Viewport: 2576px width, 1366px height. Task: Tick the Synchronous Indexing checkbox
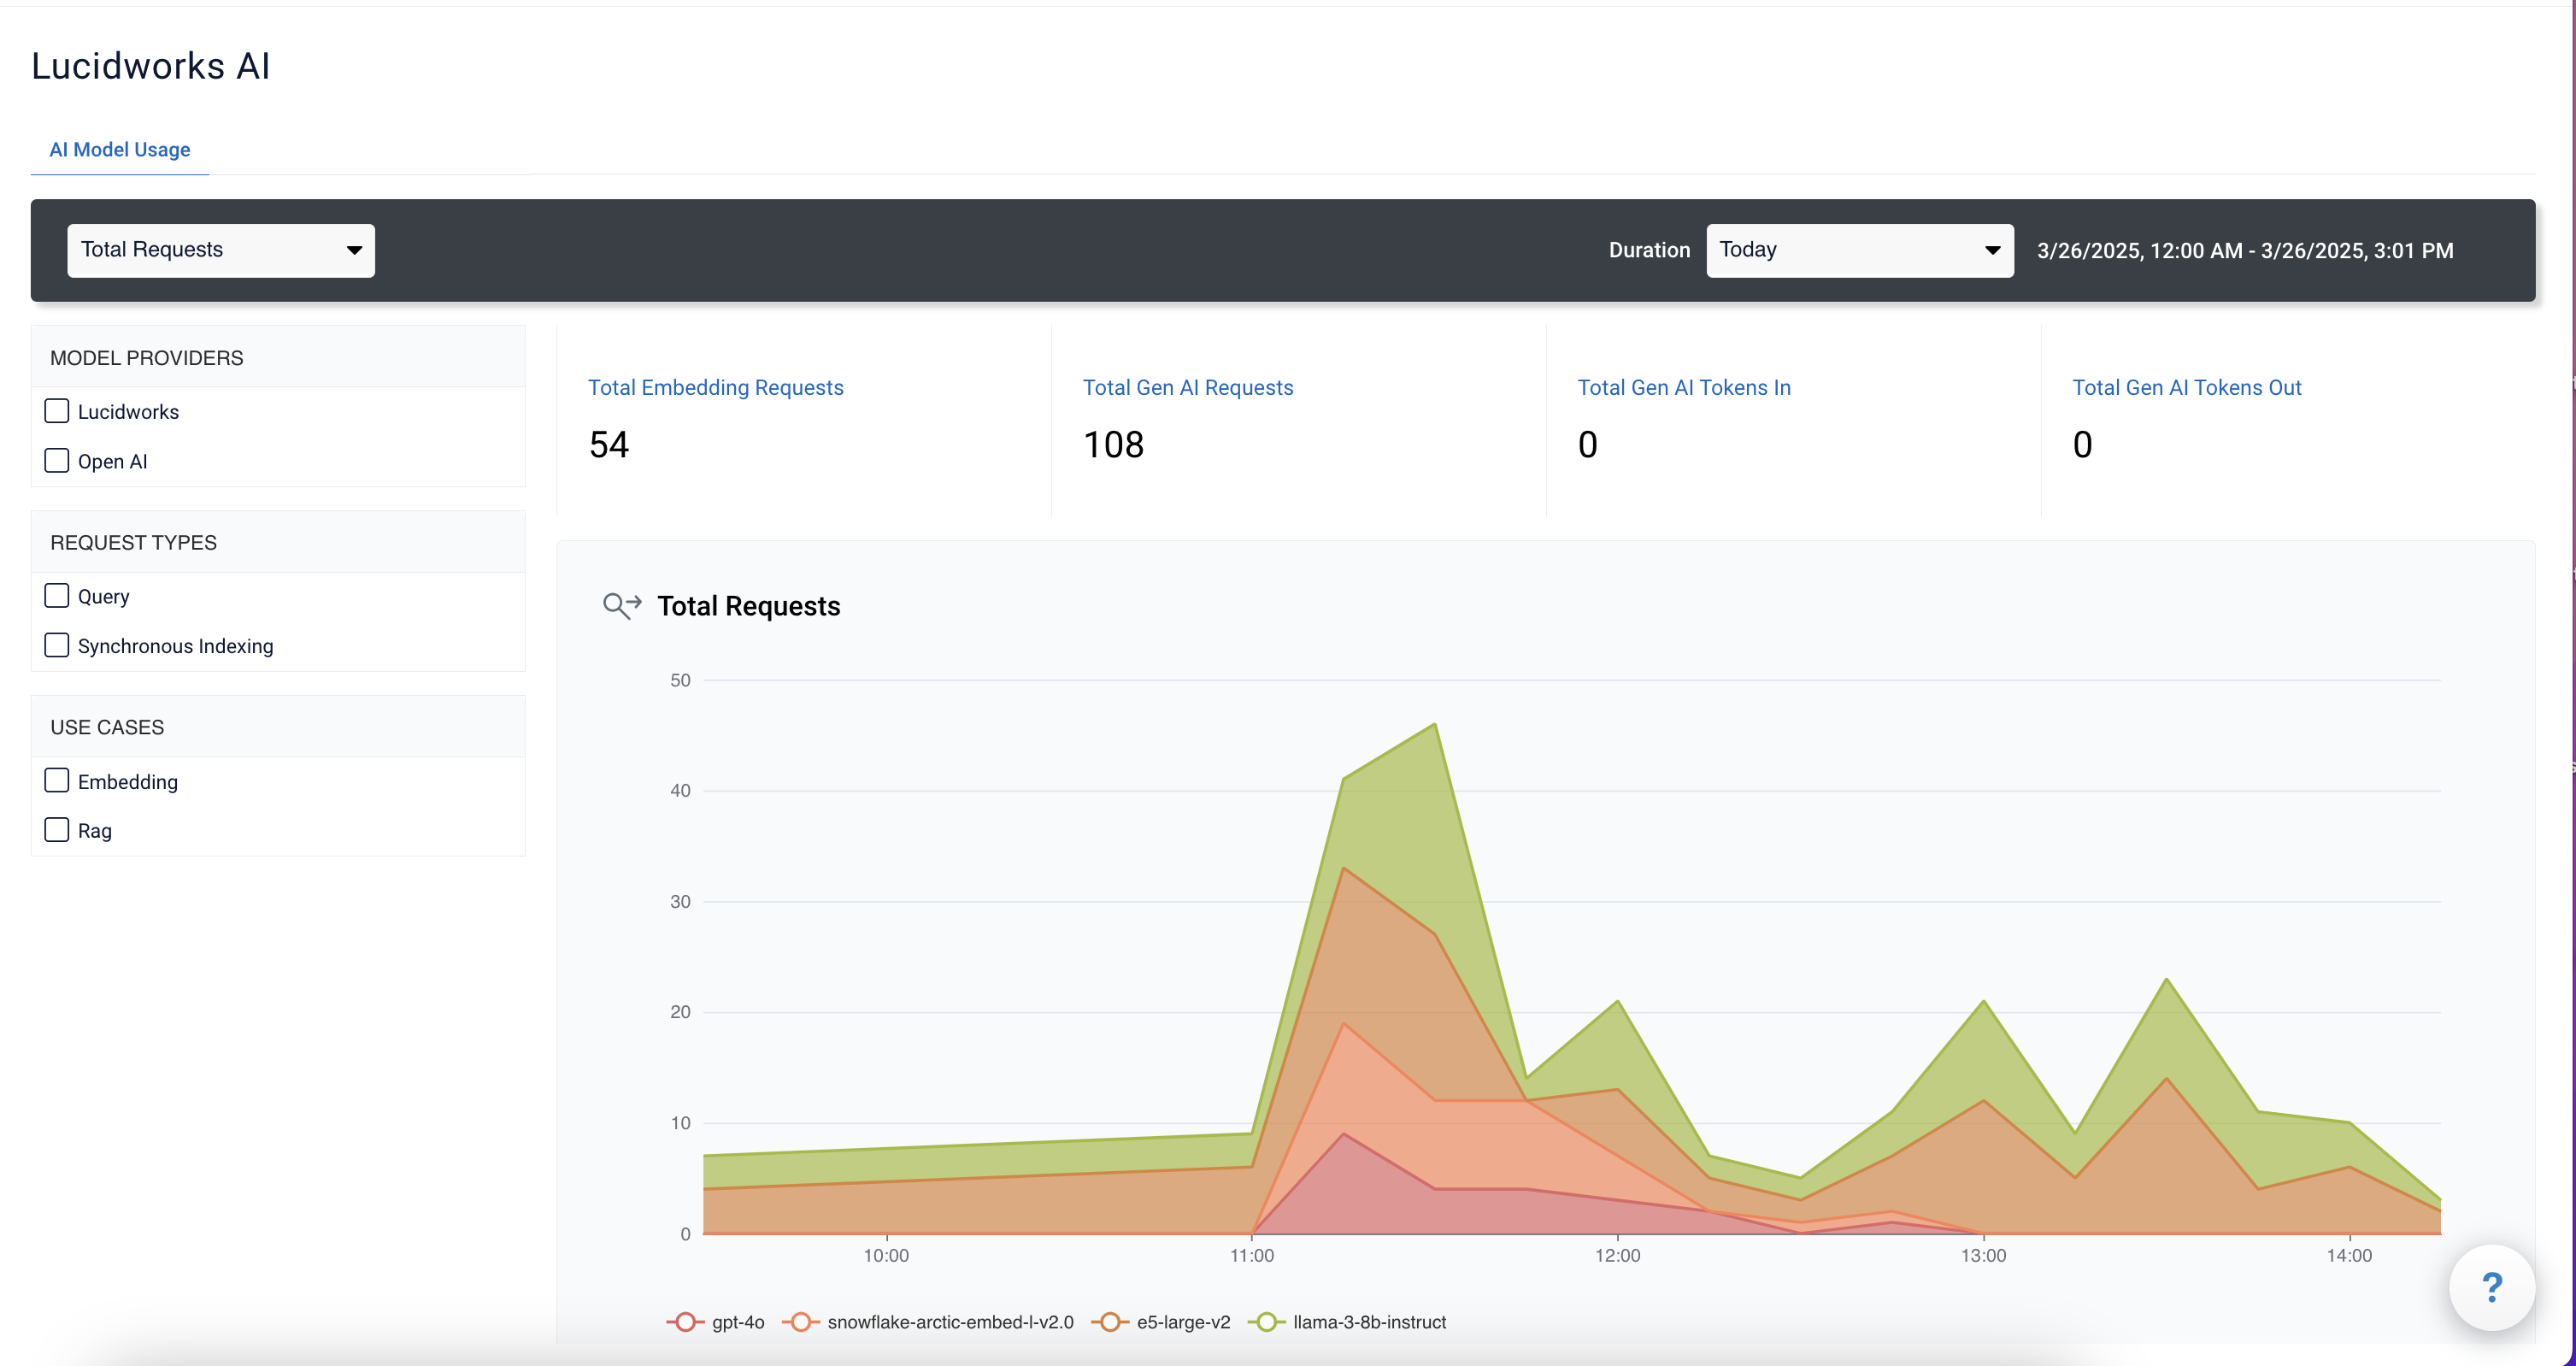[57, 645]
